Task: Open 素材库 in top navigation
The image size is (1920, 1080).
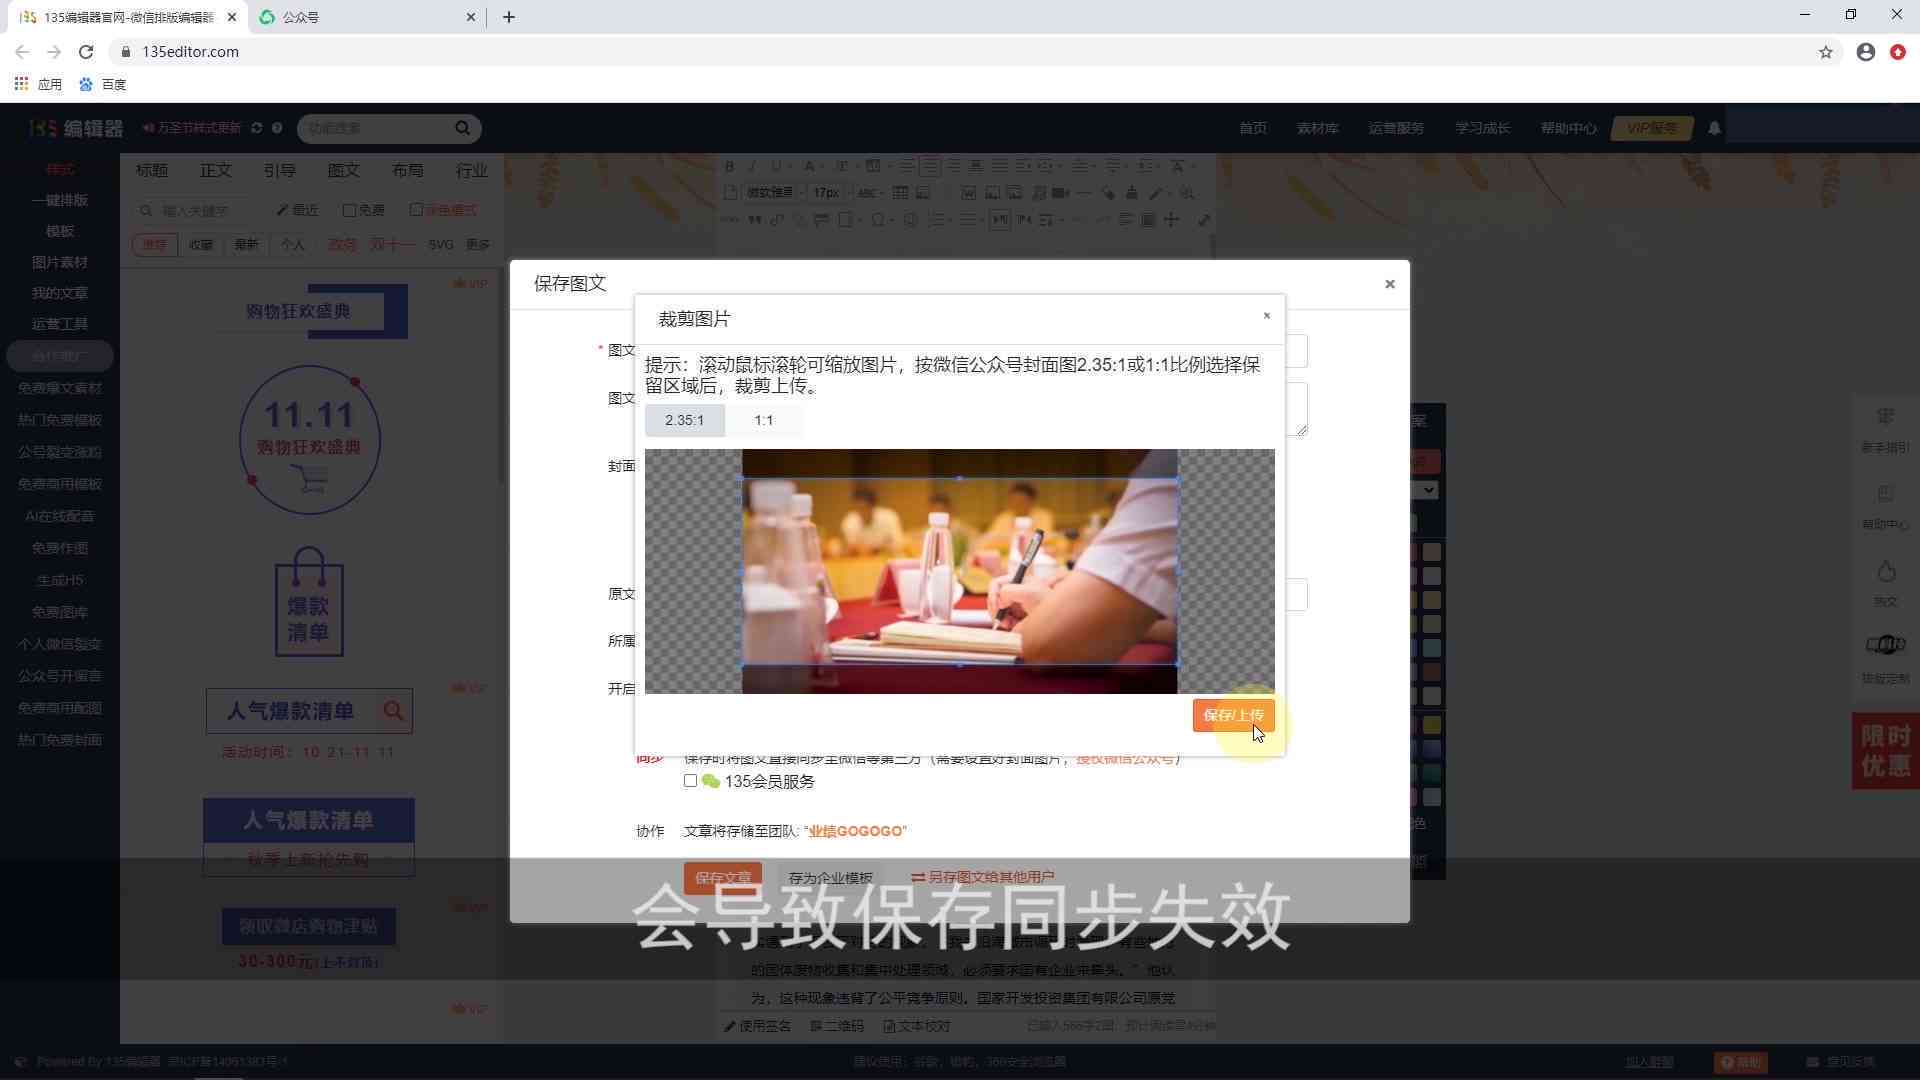Action: (x=1318, y=128)
